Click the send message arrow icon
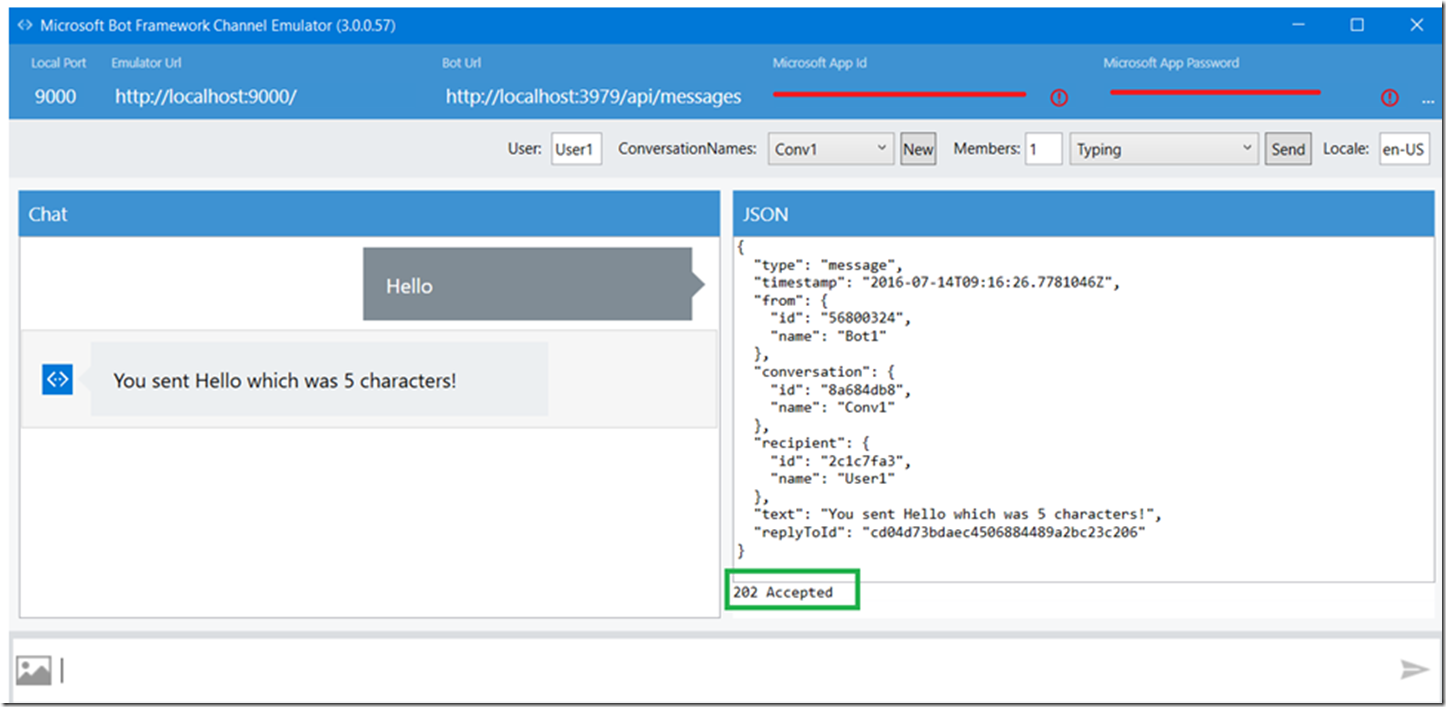Screen dimensions: 1446x707 tap(1414, 669)
